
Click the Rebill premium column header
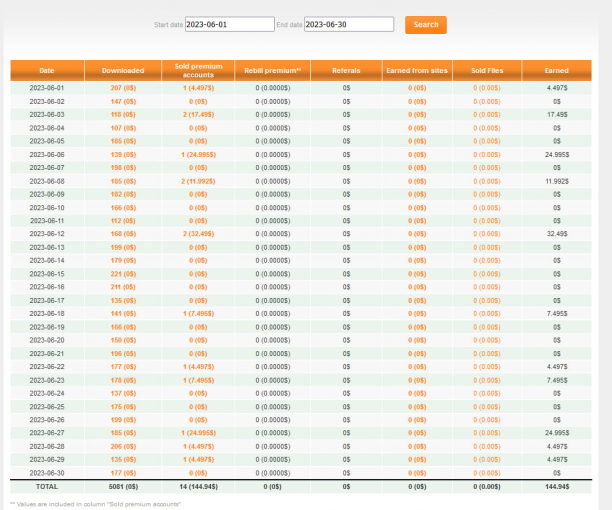(x=272, y=71)
